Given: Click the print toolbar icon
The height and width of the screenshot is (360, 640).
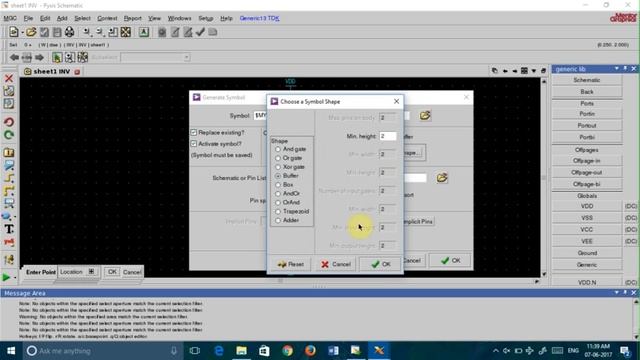Looking at the screenshot, I should pyautogui.click(x=69, y=32).
